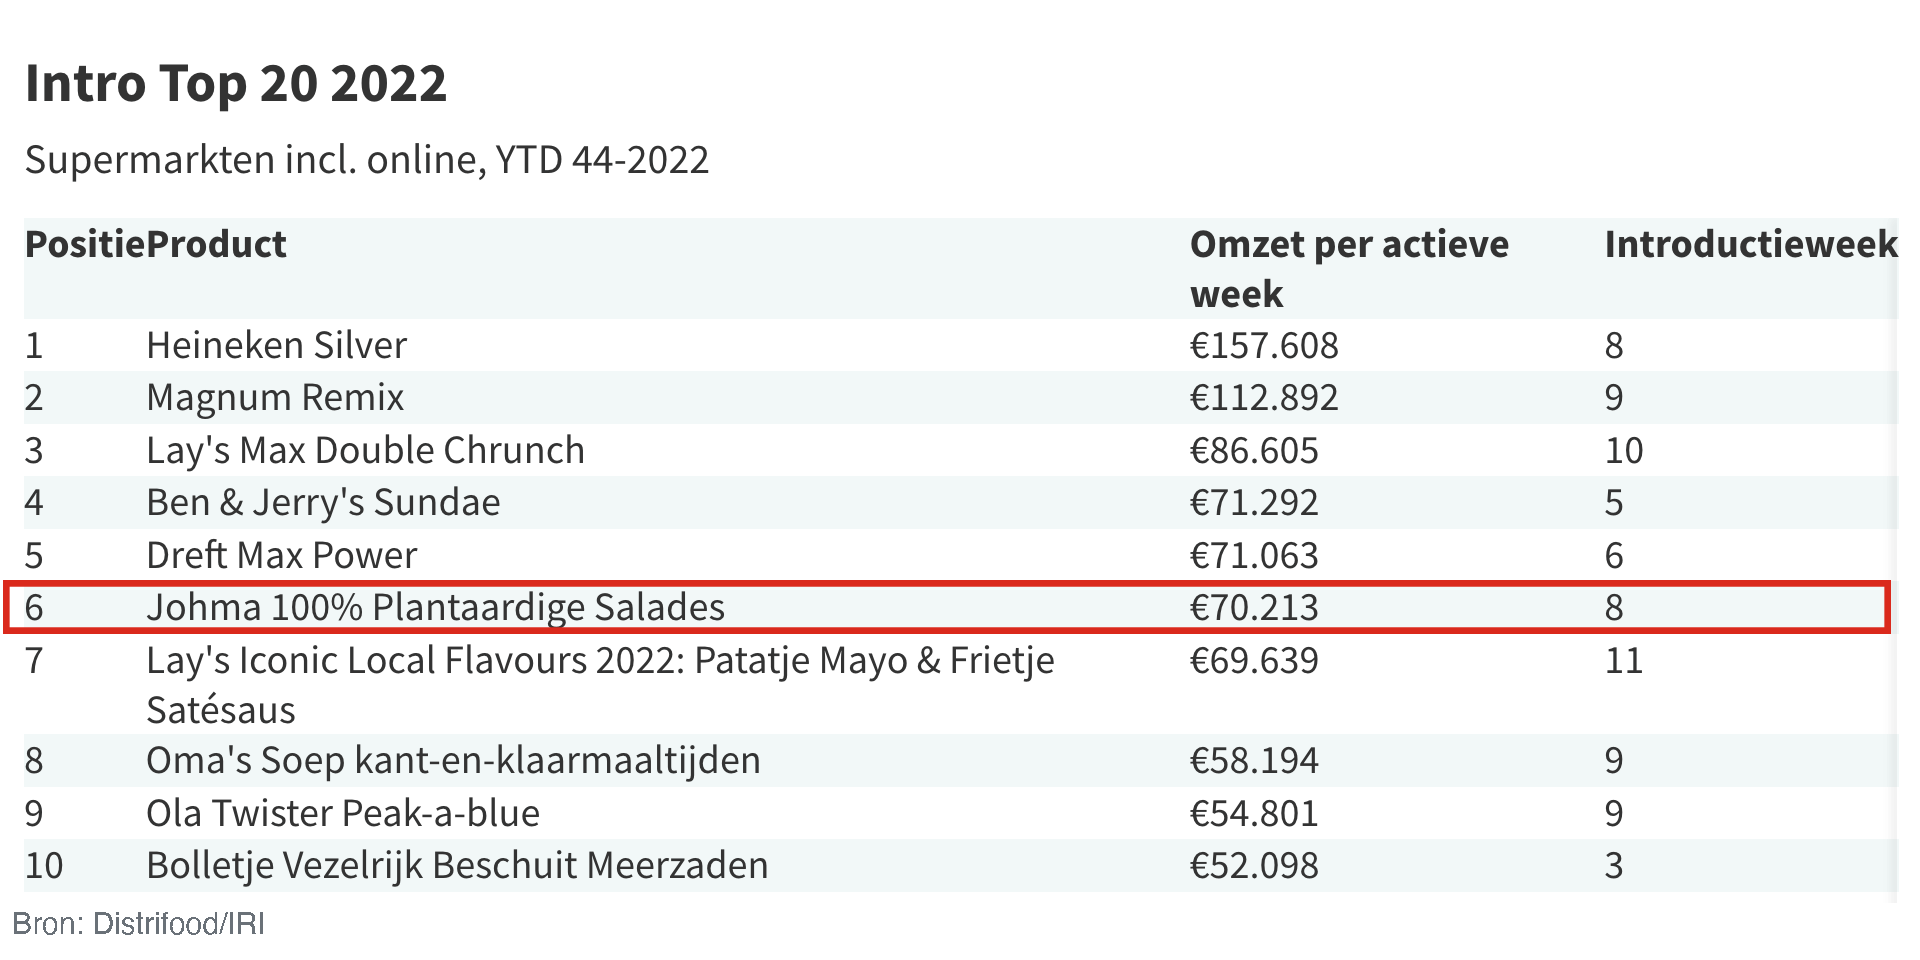1920x960 pixels.
Task: Select Oma's Soep kant-en-klaarmaaltijden product
Action: [x=453, y=761]
